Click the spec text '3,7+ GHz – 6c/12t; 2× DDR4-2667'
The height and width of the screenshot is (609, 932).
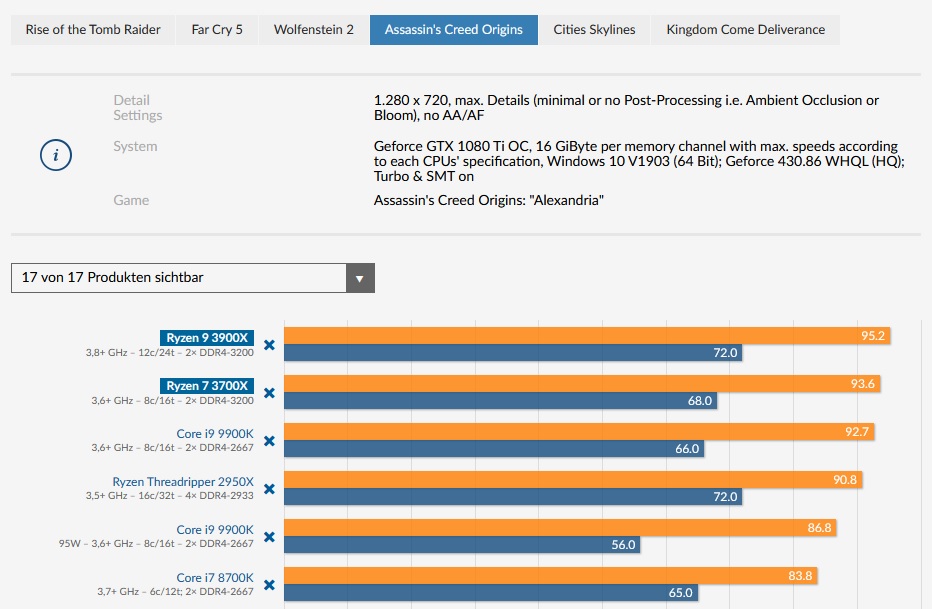pyautogui.click(x=175, y=592)
